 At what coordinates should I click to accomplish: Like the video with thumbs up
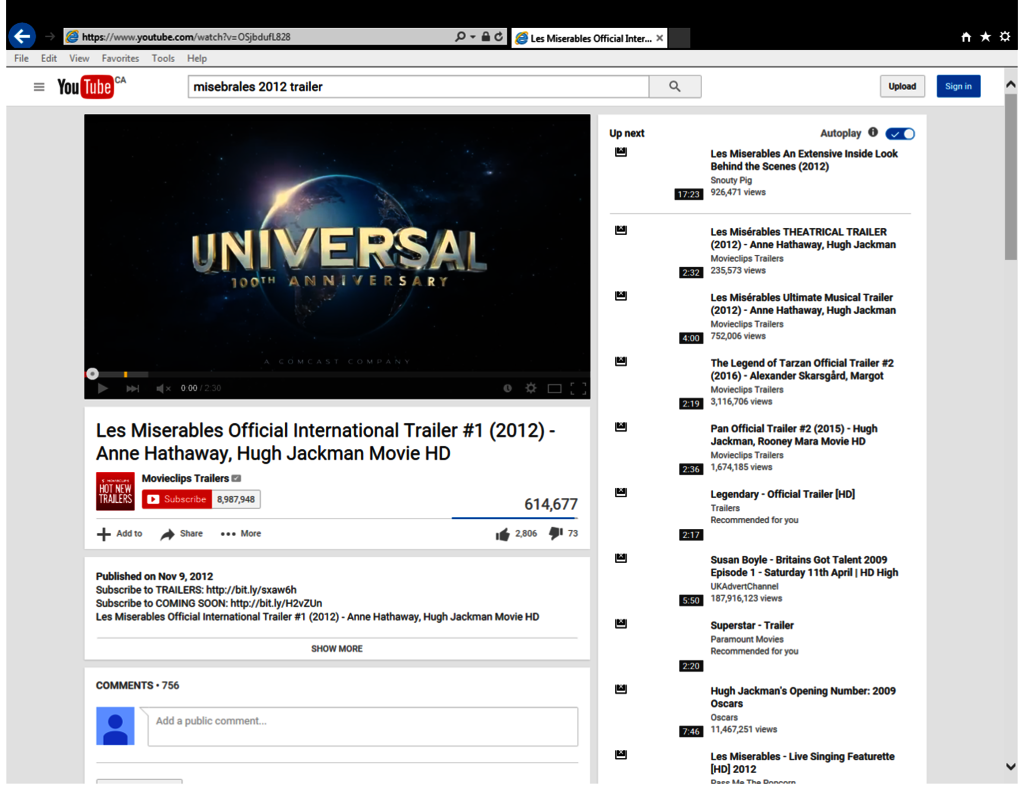tap(502, 534)
